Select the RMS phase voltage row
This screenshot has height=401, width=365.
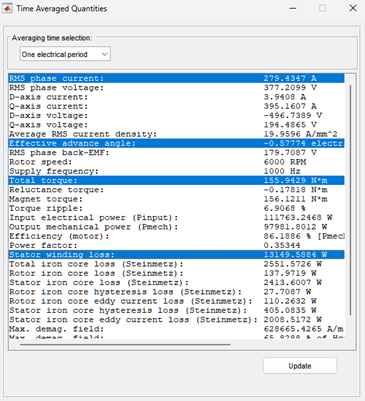pos(176,88)
